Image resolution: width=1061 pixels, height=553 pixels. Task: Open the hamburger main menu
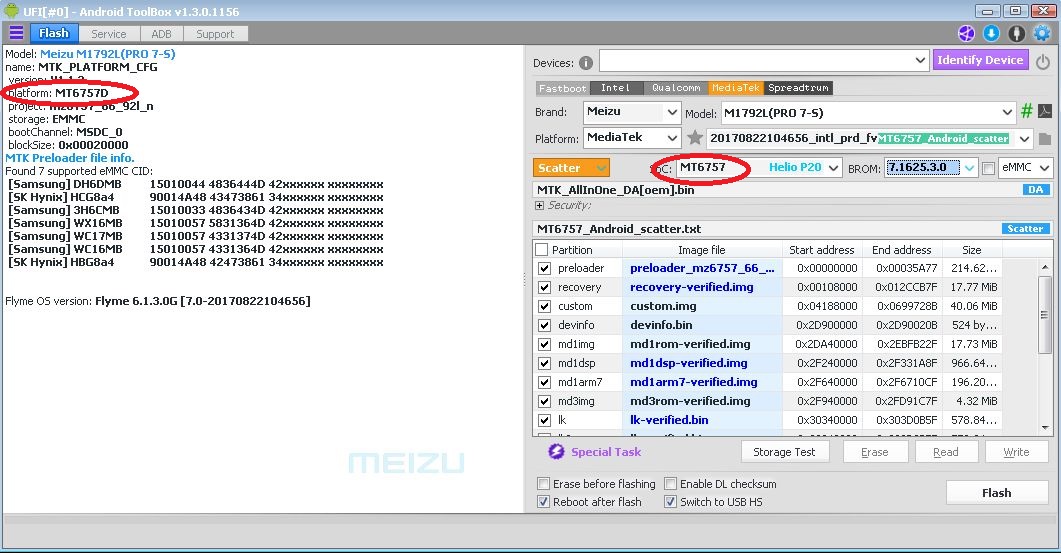16,32
